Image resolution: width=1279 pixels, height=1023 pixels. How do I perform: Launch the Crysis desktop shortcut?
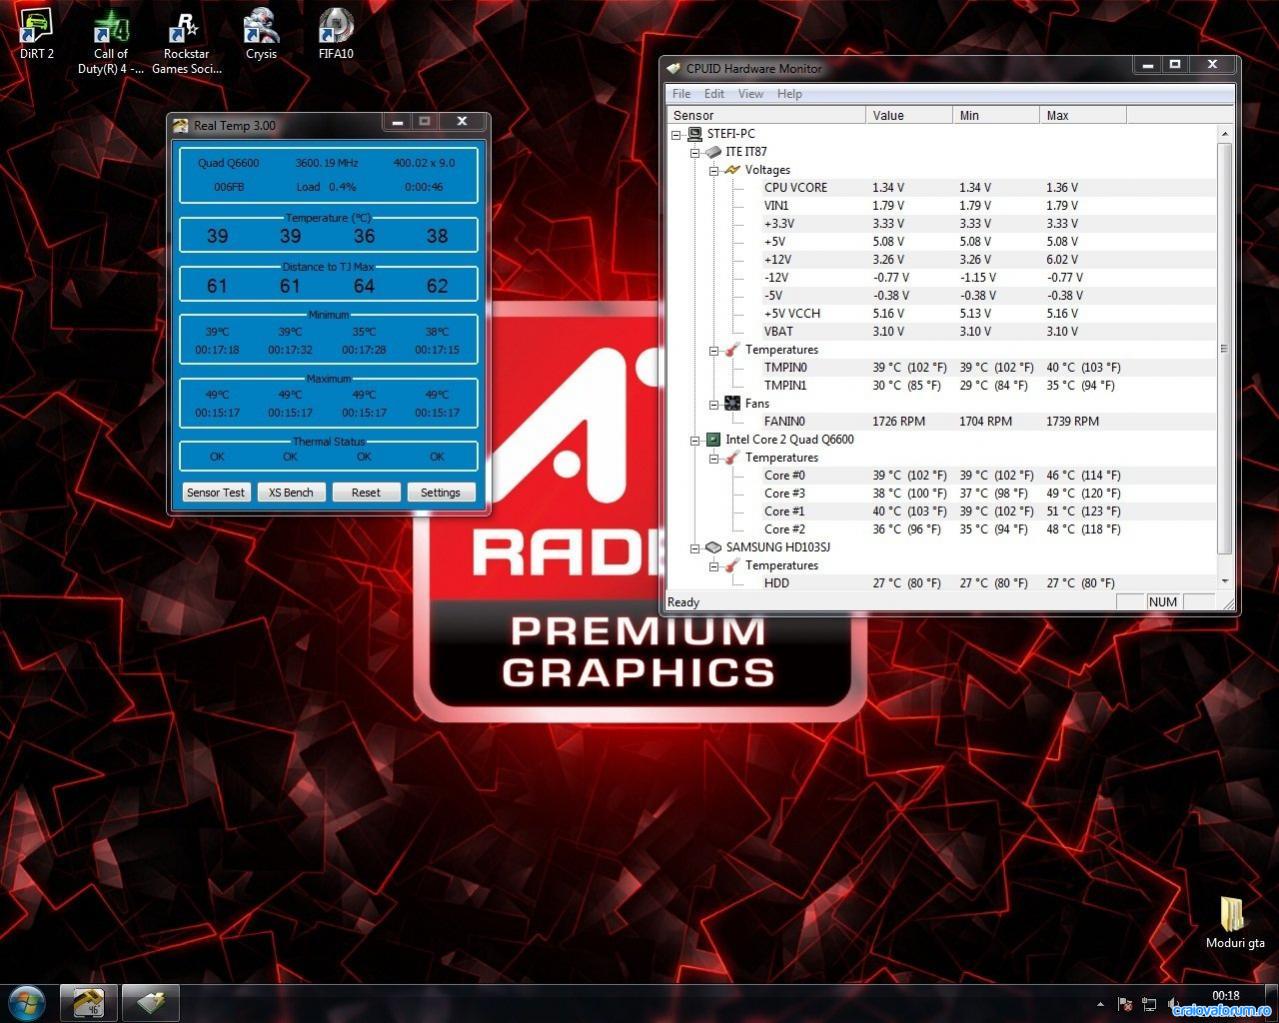[x=261, y=35]
